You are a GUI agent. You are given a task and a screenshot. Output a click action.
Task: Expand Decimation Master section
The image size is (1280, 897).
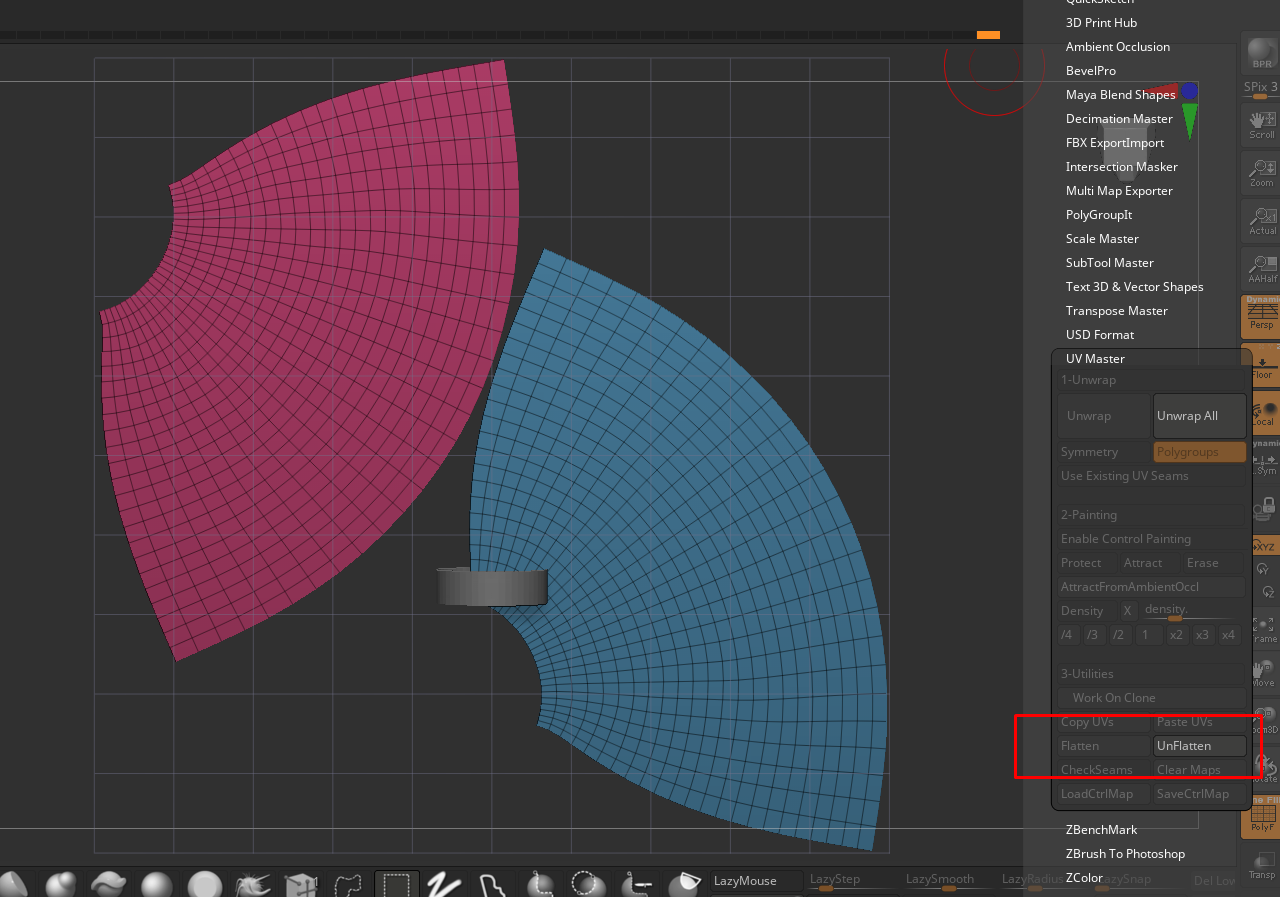pos(1119,119)
